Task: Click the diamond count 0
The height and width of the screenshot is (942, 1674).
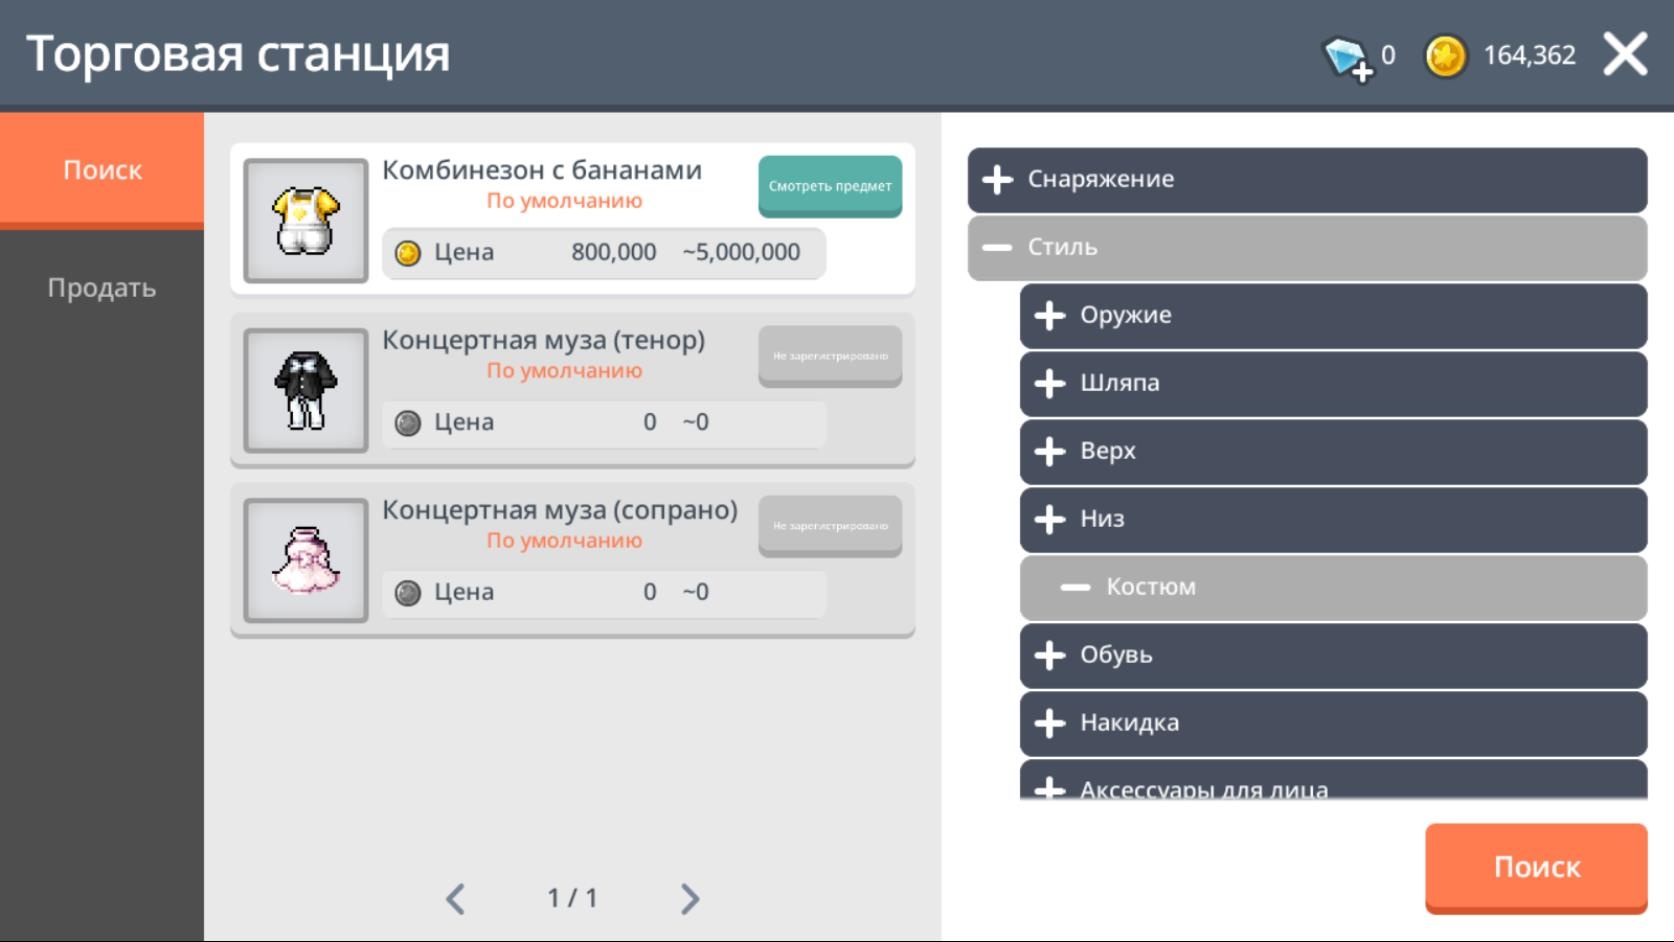Action: 1388,55
